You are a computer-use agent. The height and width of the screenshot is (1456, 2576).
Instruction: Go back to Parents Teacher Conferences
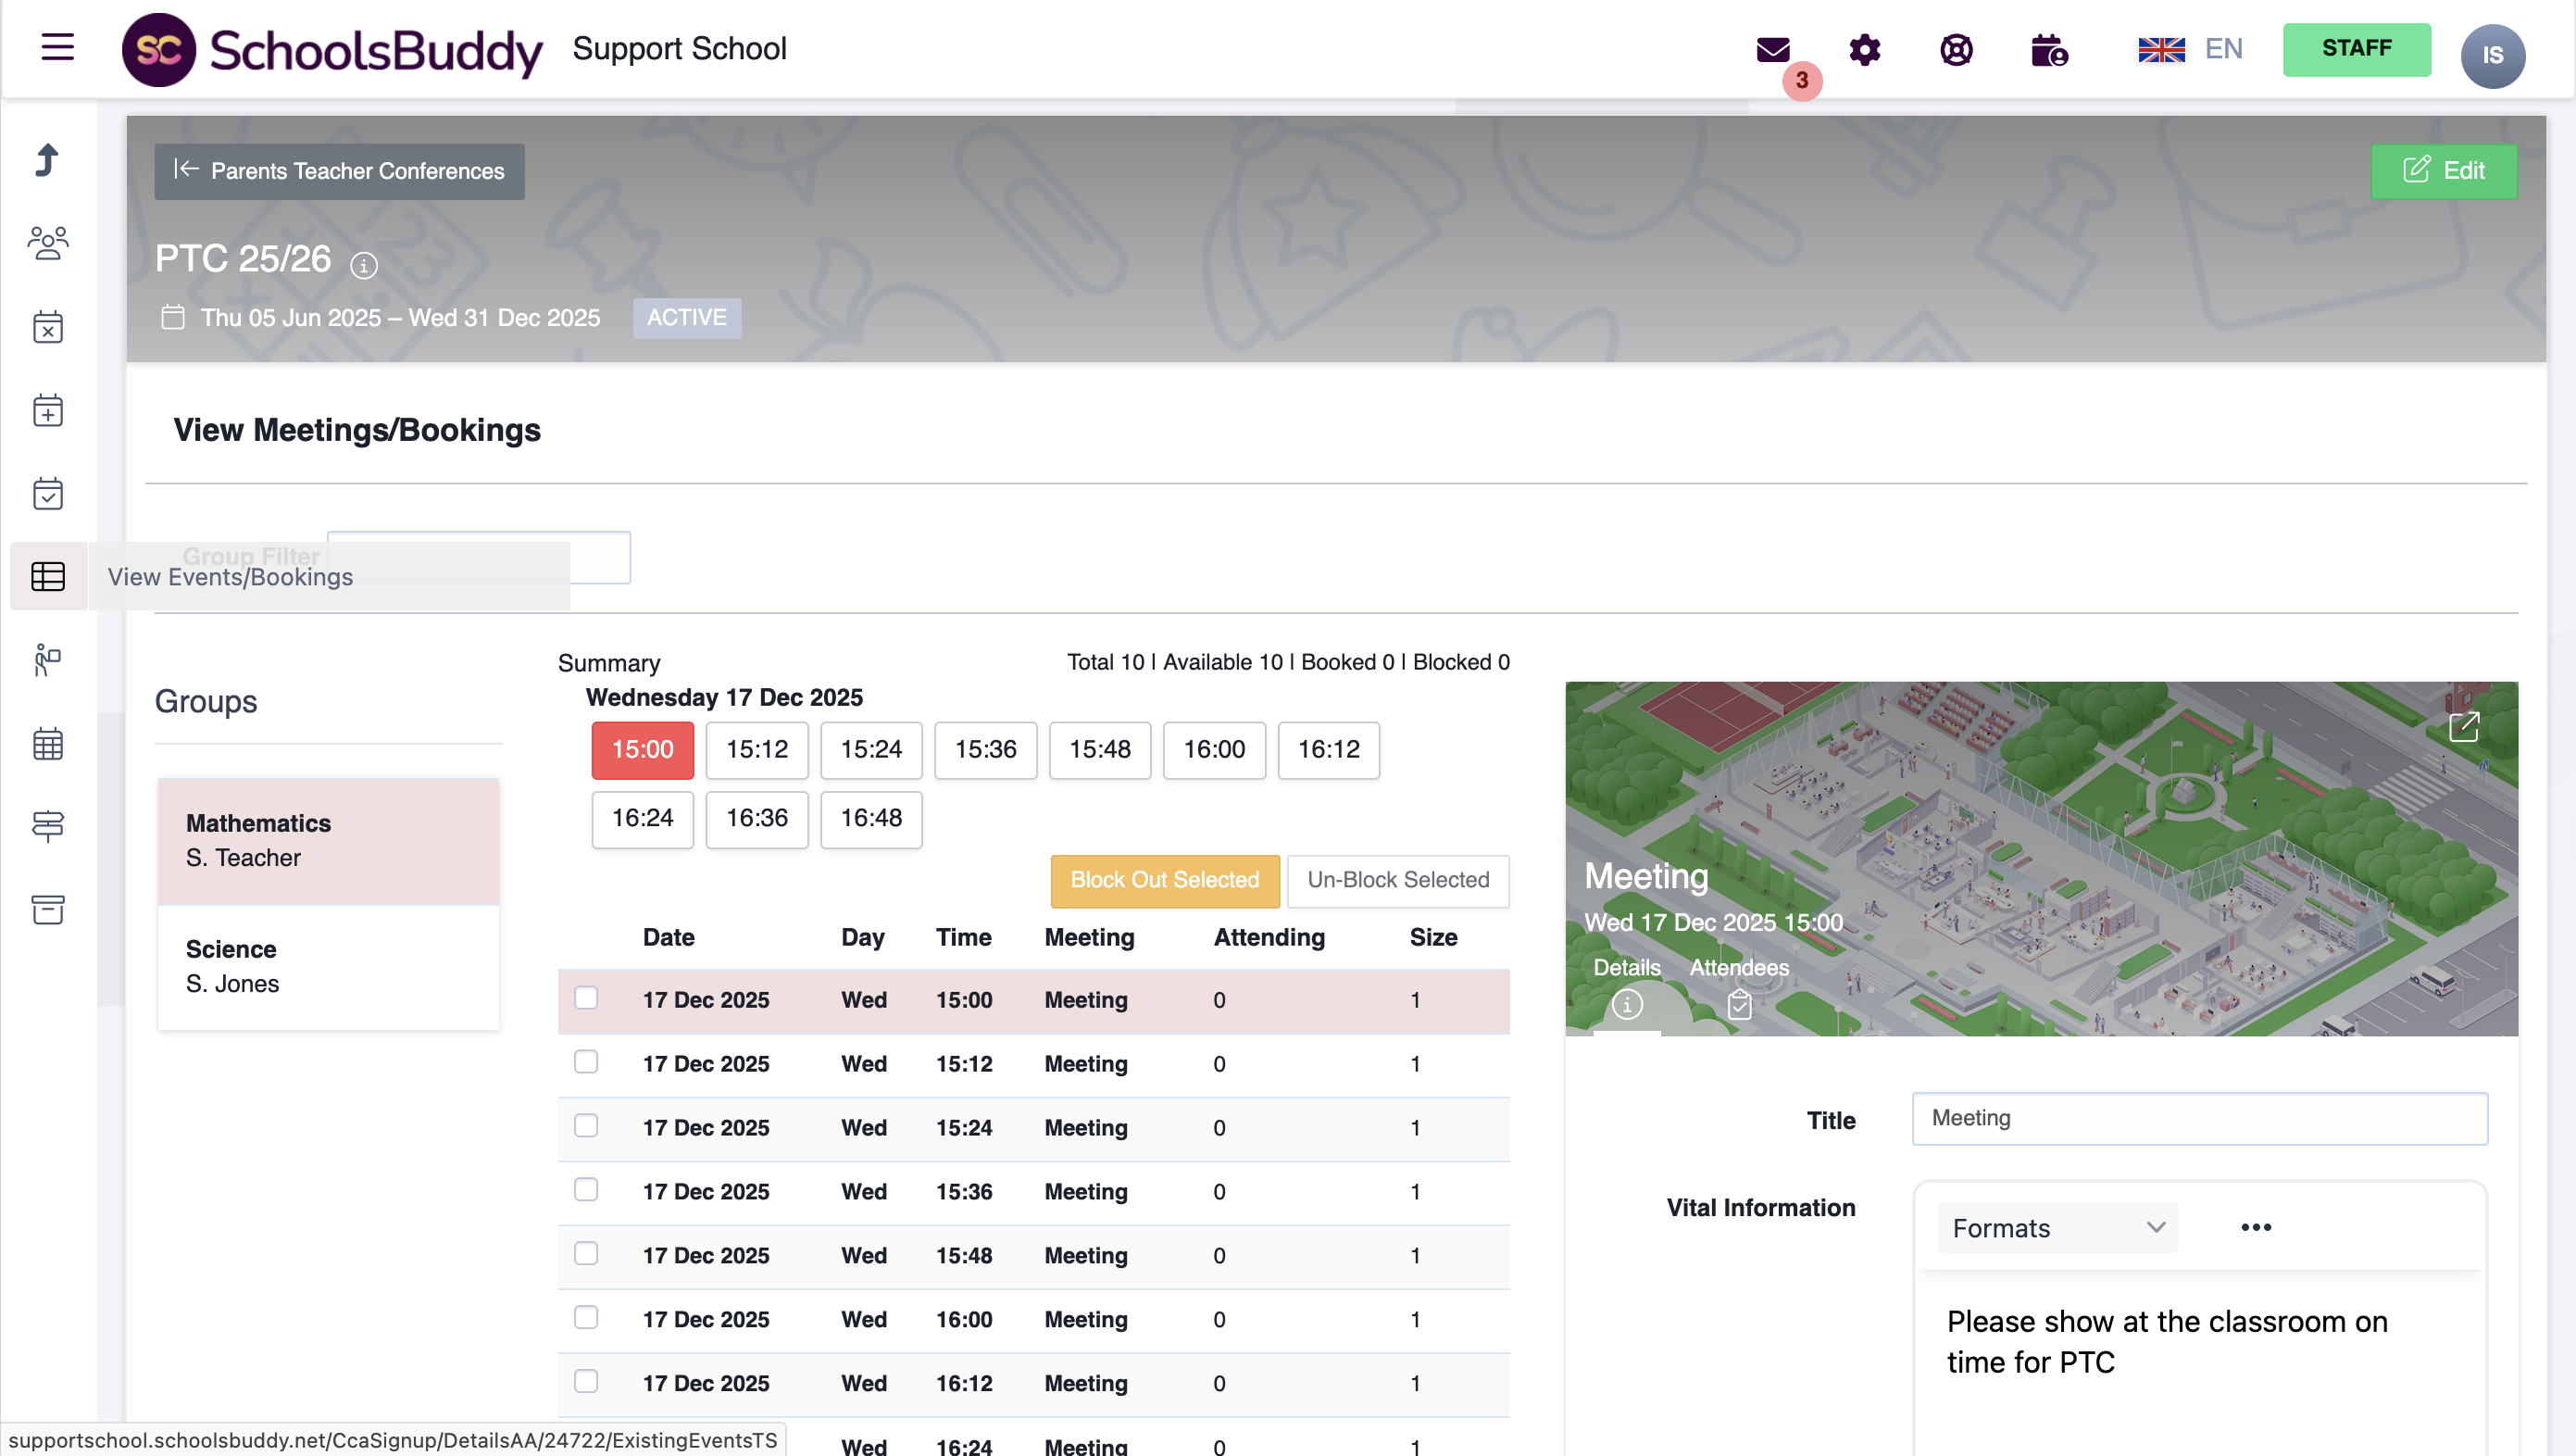339,171
